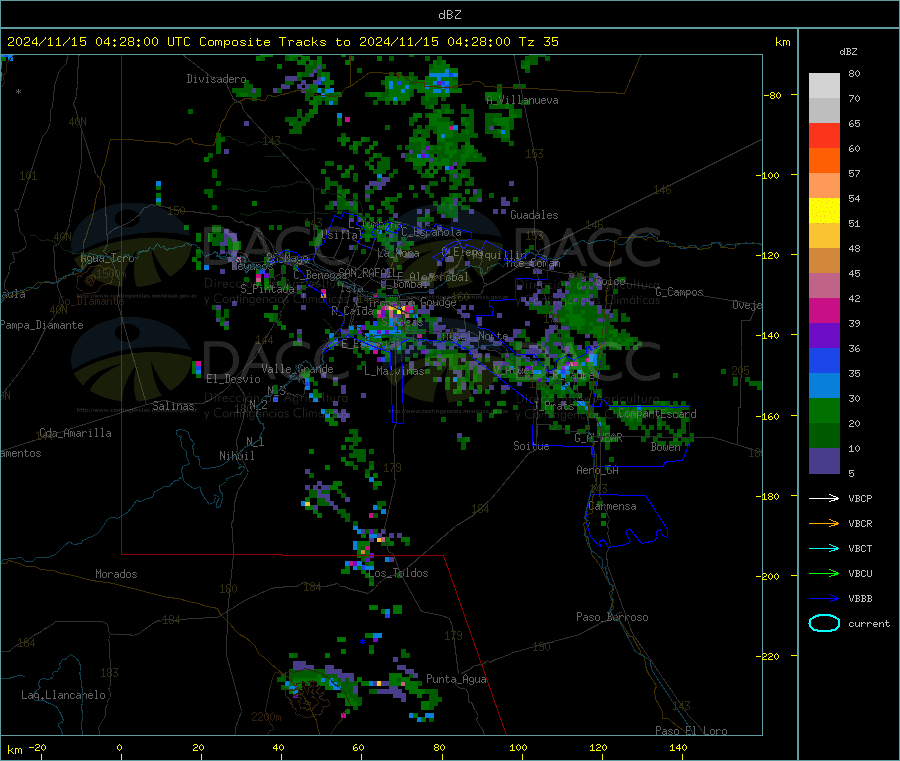Click the green VBCU arrow in legend
The image size is (900, 761).
(x=824, y=573)
